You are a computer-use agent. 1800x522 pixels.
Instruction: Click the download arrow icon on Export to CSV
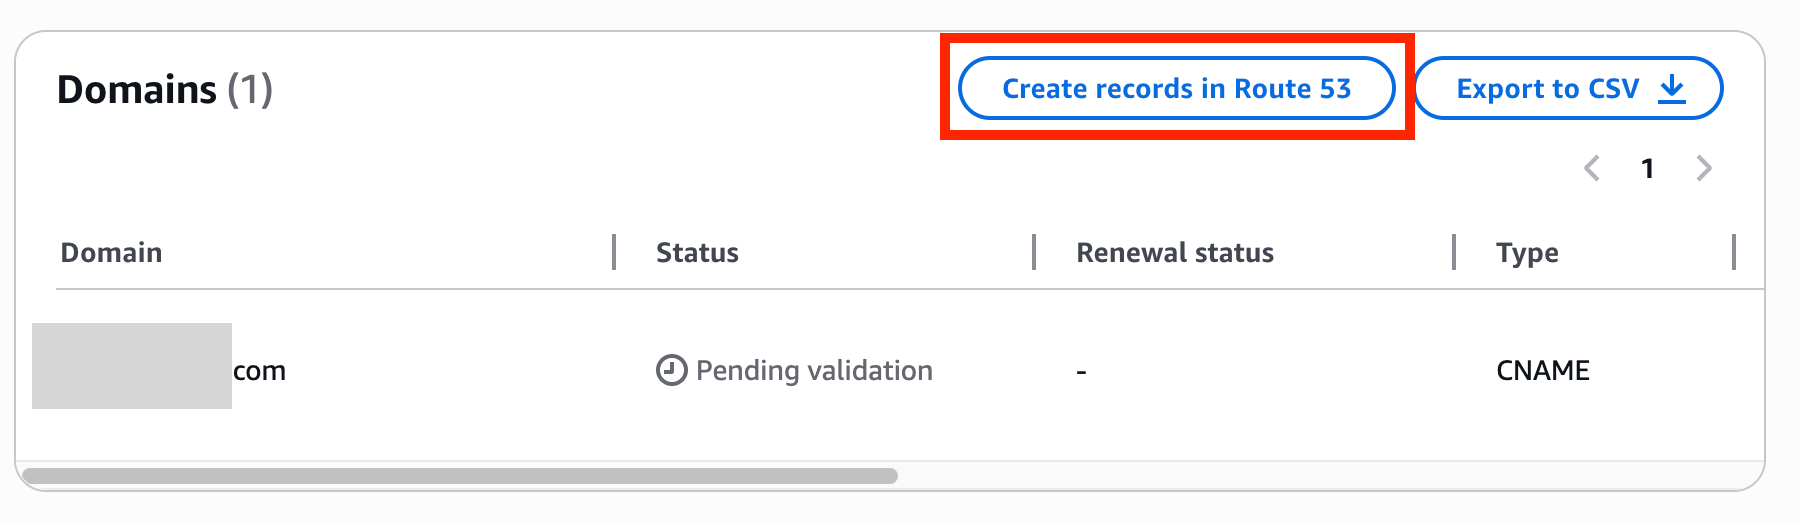(1672, 89)
